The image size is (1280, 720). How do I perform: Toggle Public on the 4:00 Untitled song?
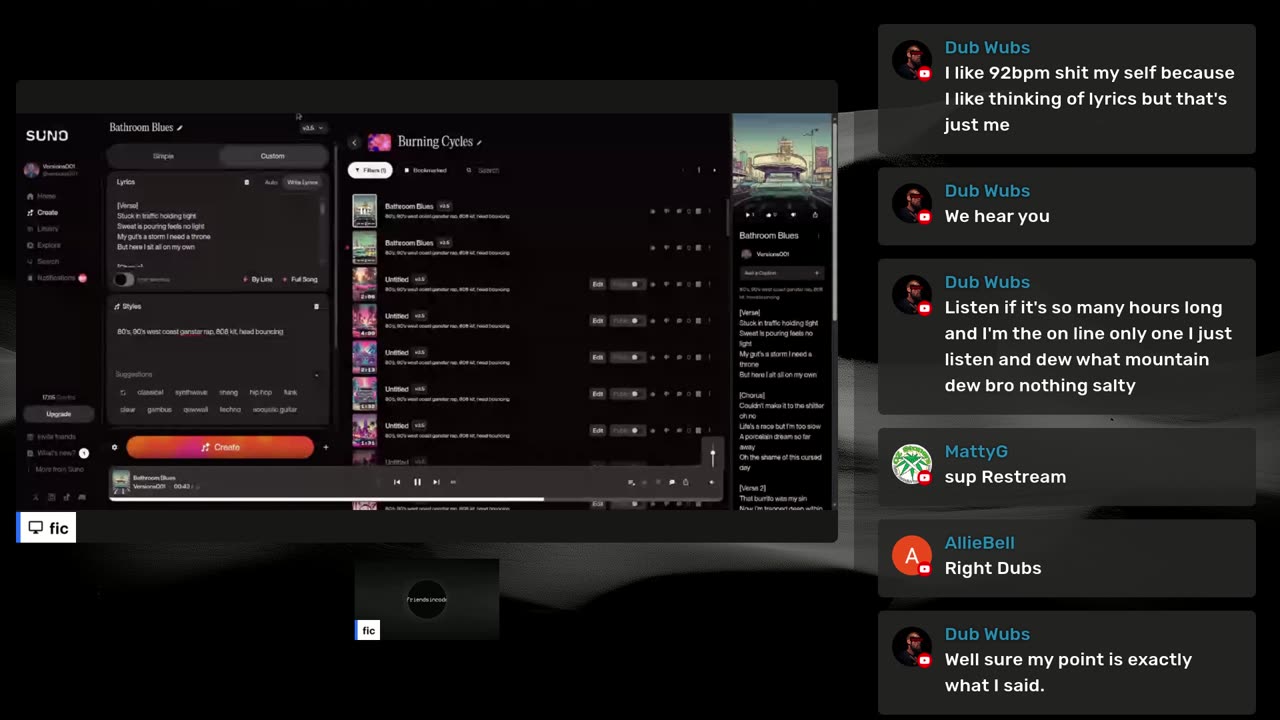click(627, 321)
